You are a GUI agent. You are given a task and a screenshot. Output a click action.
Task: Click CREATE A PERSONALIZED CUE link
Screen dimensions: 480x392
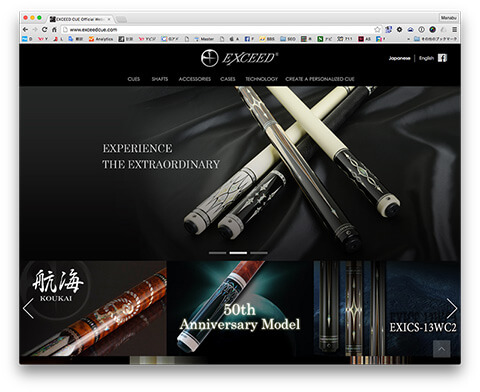point(320,79)
